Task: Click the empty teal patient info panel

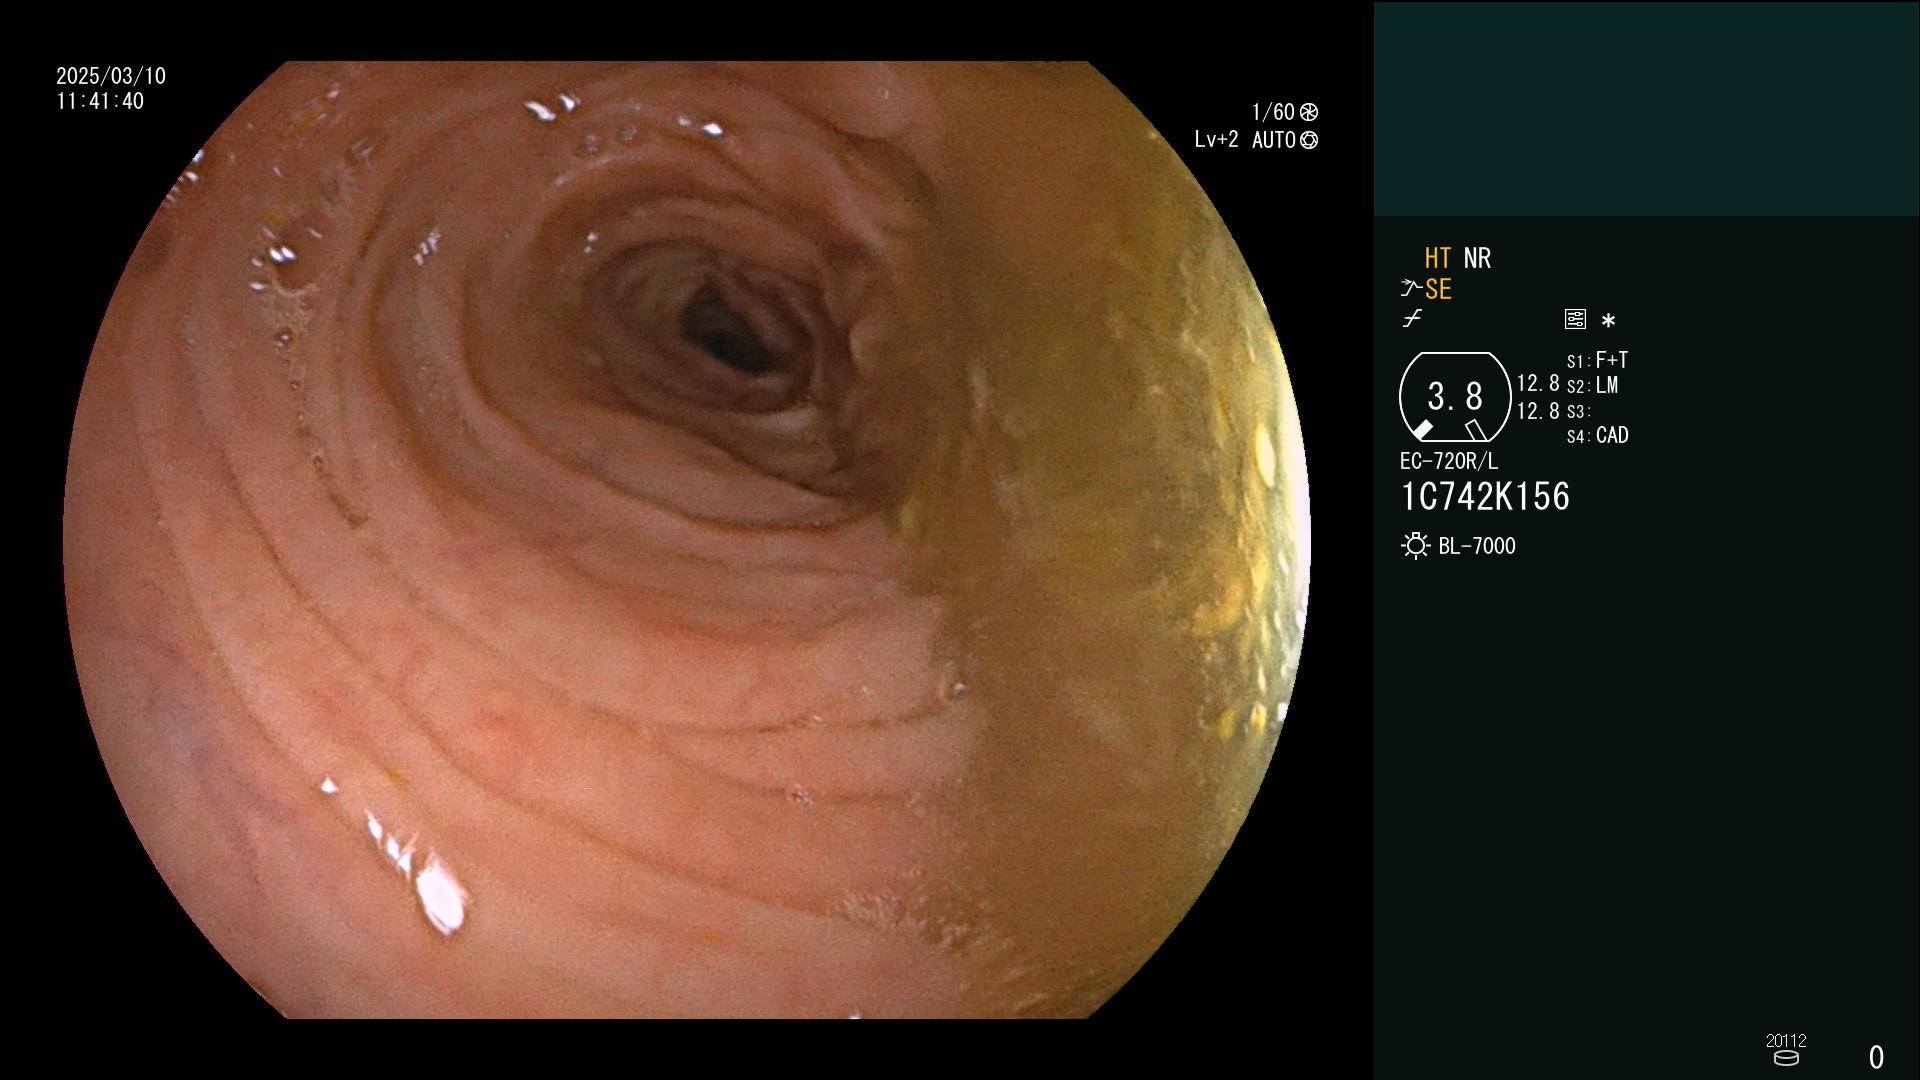Action: 1646,108
